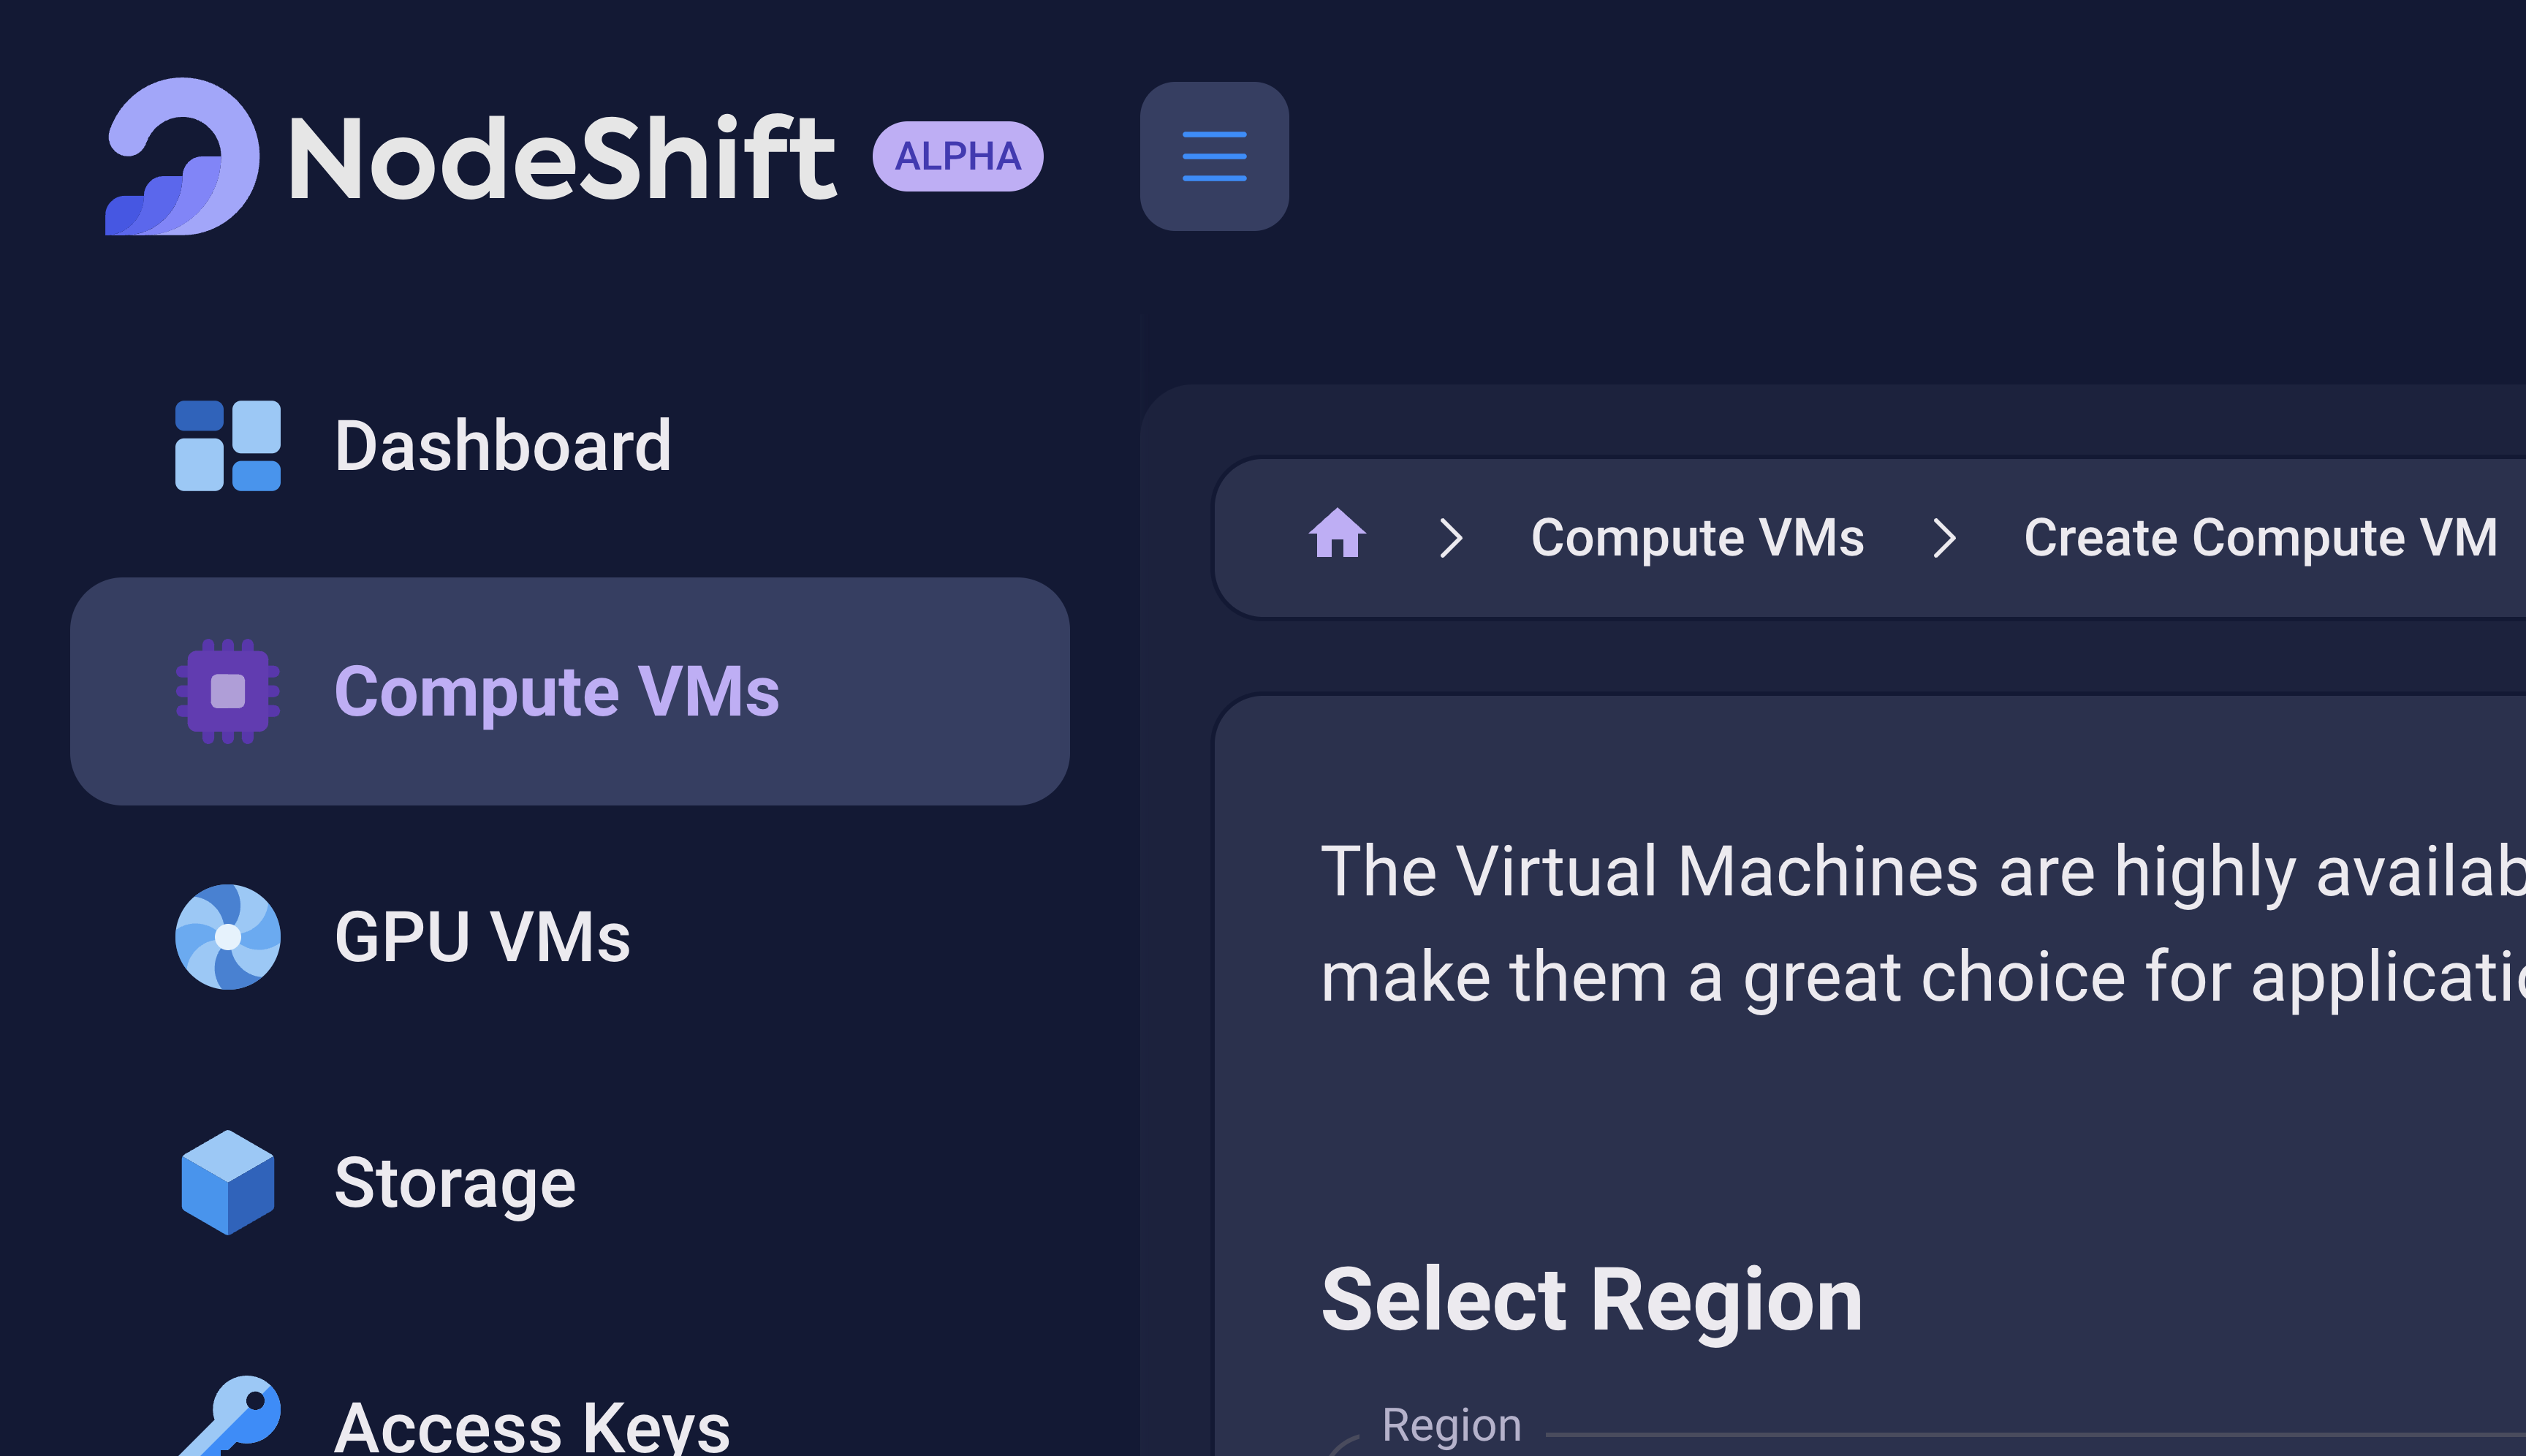Go home via breadcrumb house icon
The width and height of the screenshot is (2526, 1456).
[1337, 533]
